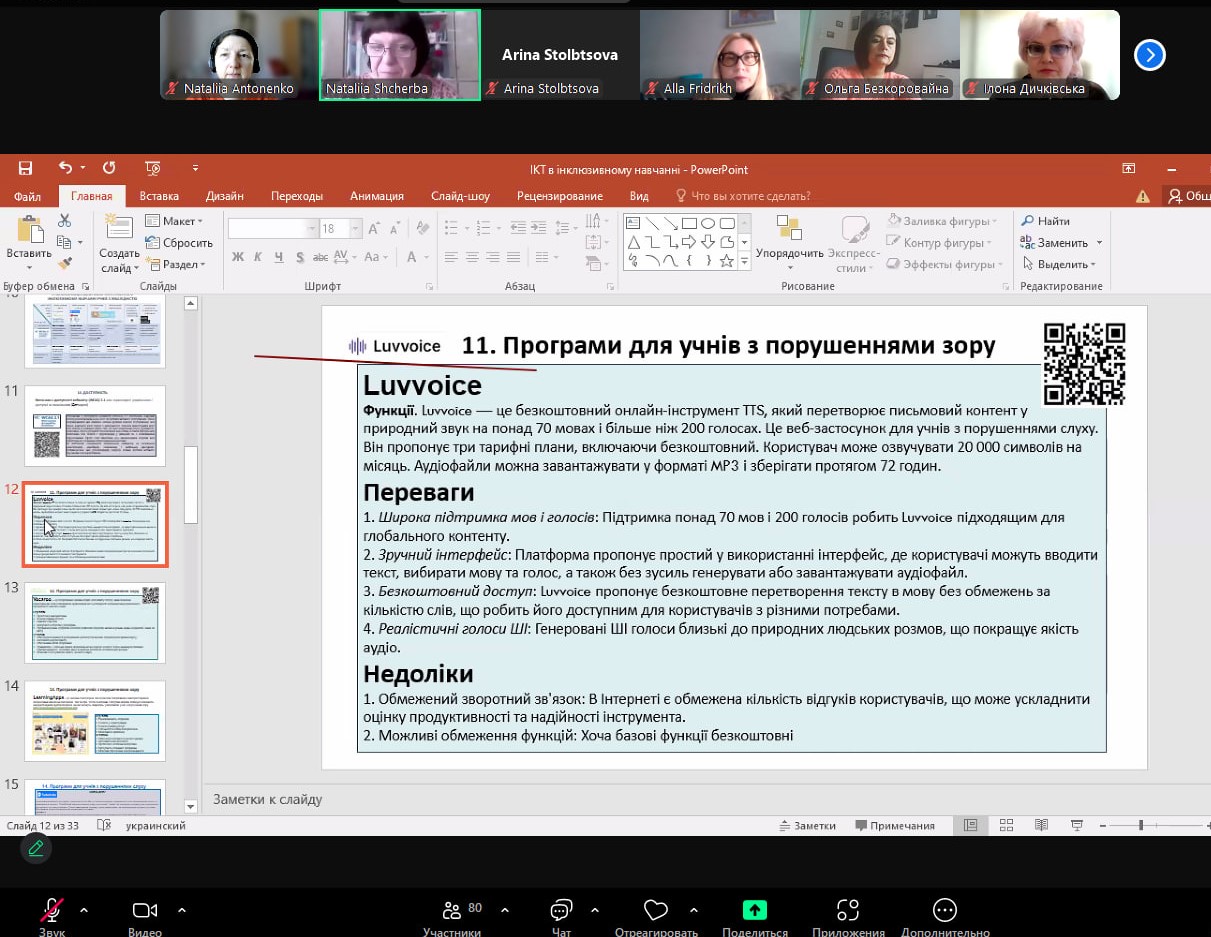Choose the right arrow shape in the gallery
The height and width of the screenshot is (937, 1211).
(689, 242)
